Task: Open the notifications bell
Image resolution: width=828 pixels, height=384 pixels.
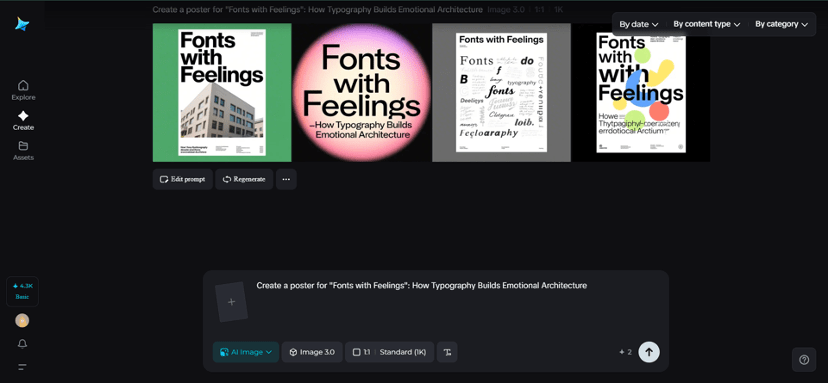Action: tap(22, 344)
